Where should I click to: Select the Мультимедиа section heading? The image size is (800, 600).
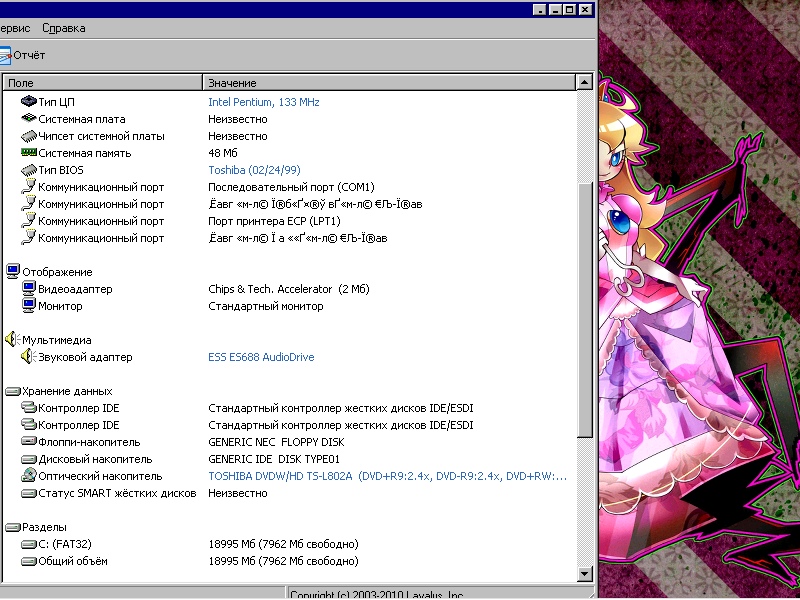(x=57, y=340)
